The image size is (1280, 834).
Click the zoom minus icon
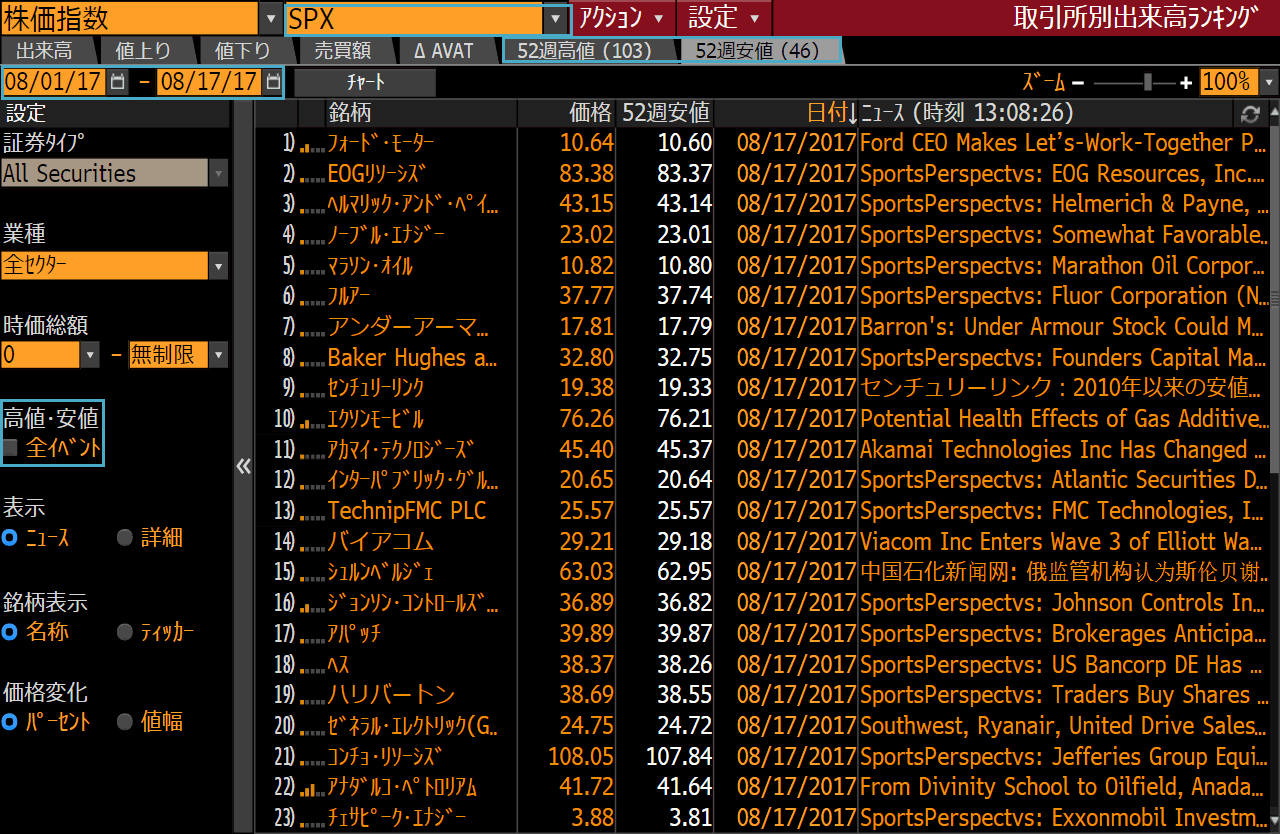pos(1078,82)
